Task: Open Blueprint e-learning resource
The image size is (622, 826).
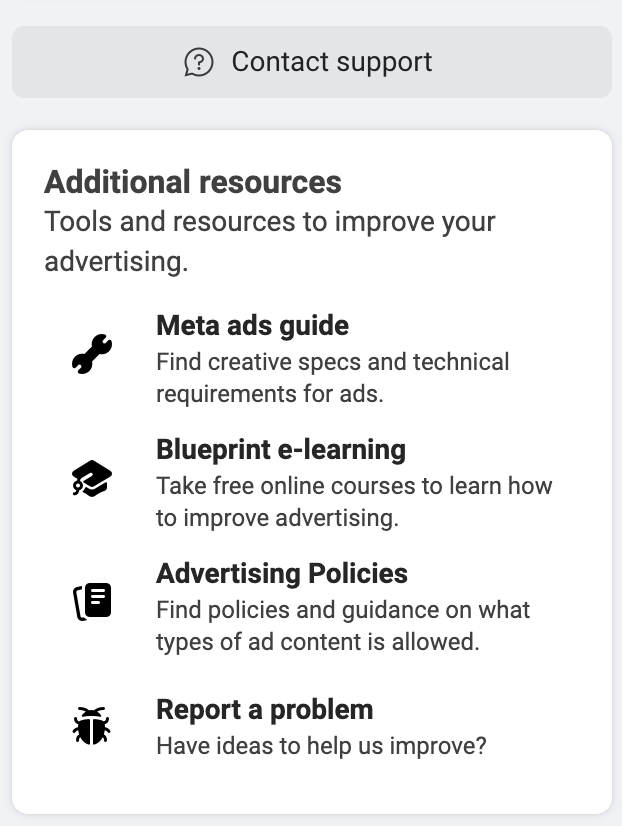Action: [281, 449]
